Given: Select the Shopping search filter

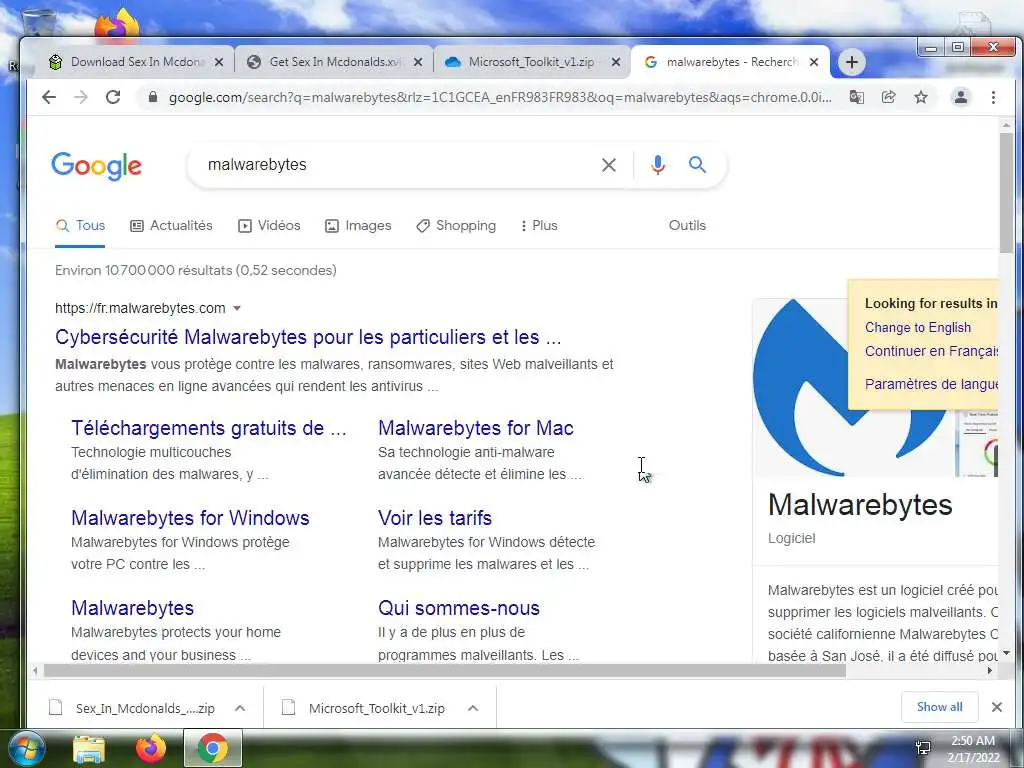Looking at the screenshot, I should [x=456, y=226].
